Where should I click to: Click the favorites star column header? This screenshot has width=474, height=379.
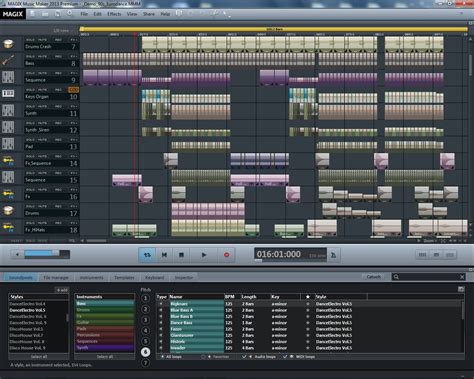pyautogui.click(x=308, y=297)
